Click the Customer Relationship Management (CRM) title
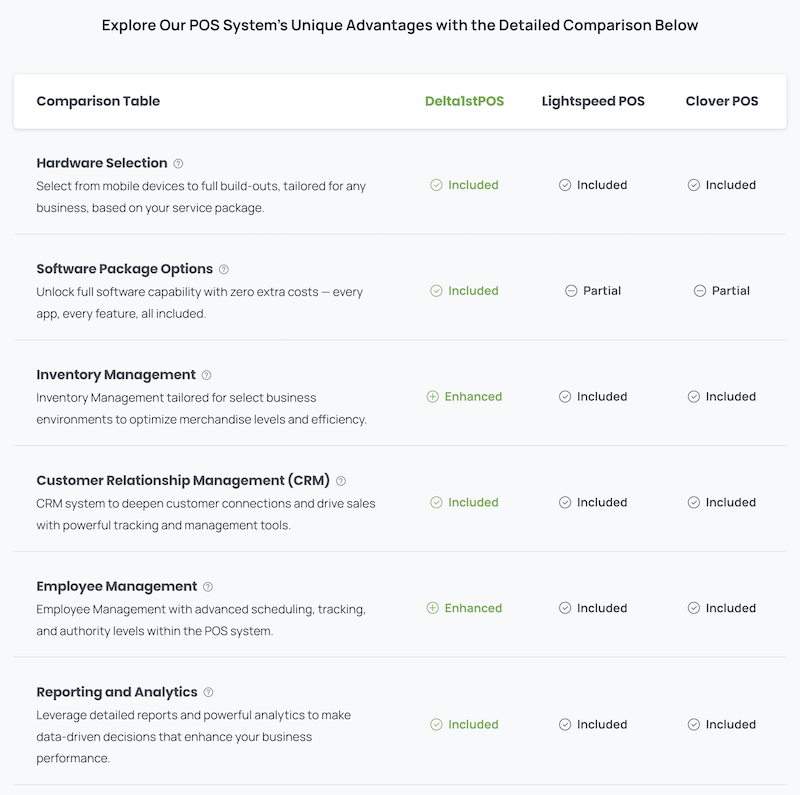800x795 pixels. [x=183, y=481]
